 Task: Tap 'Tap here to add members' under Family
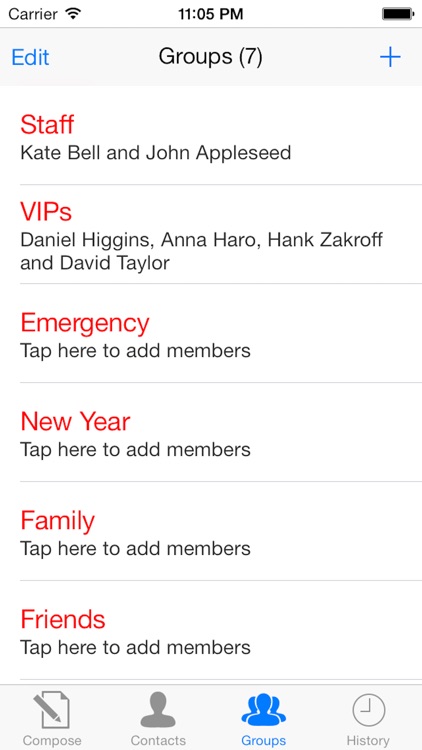point(135,549)
